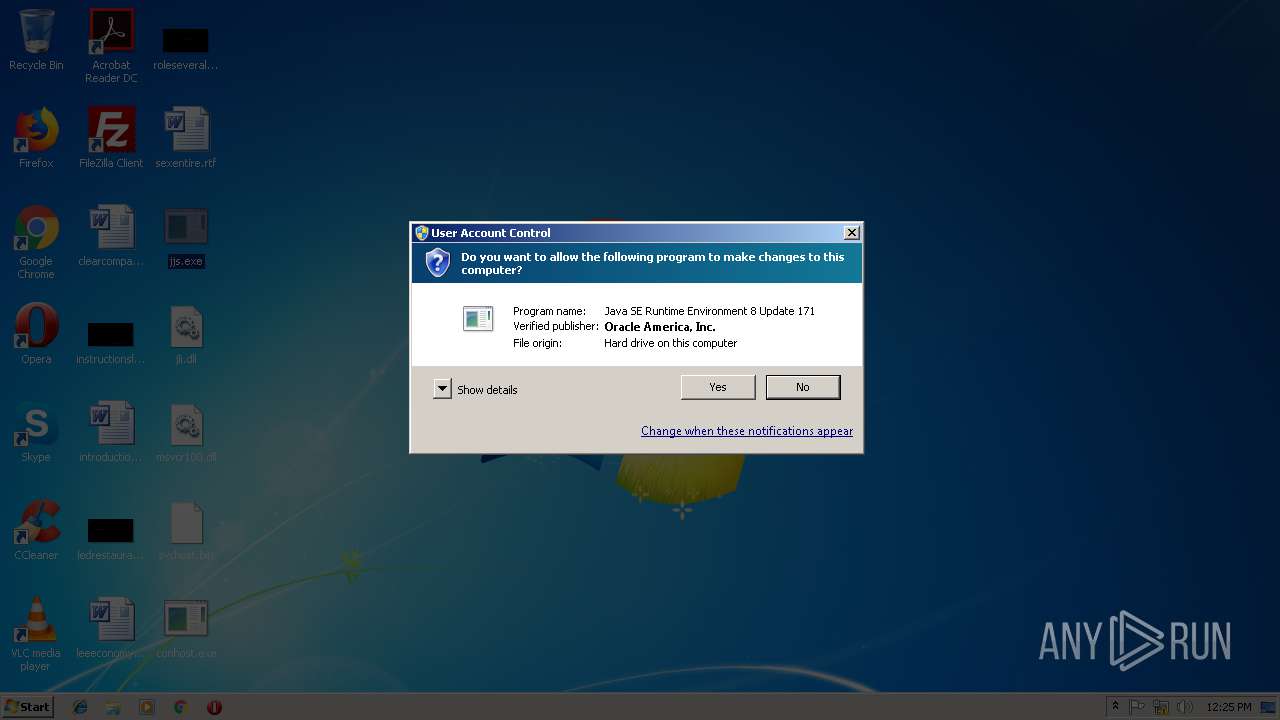Select jjs.exe file on desktop
Viewport: 1280px width, 720px height.
pos(186,238)
